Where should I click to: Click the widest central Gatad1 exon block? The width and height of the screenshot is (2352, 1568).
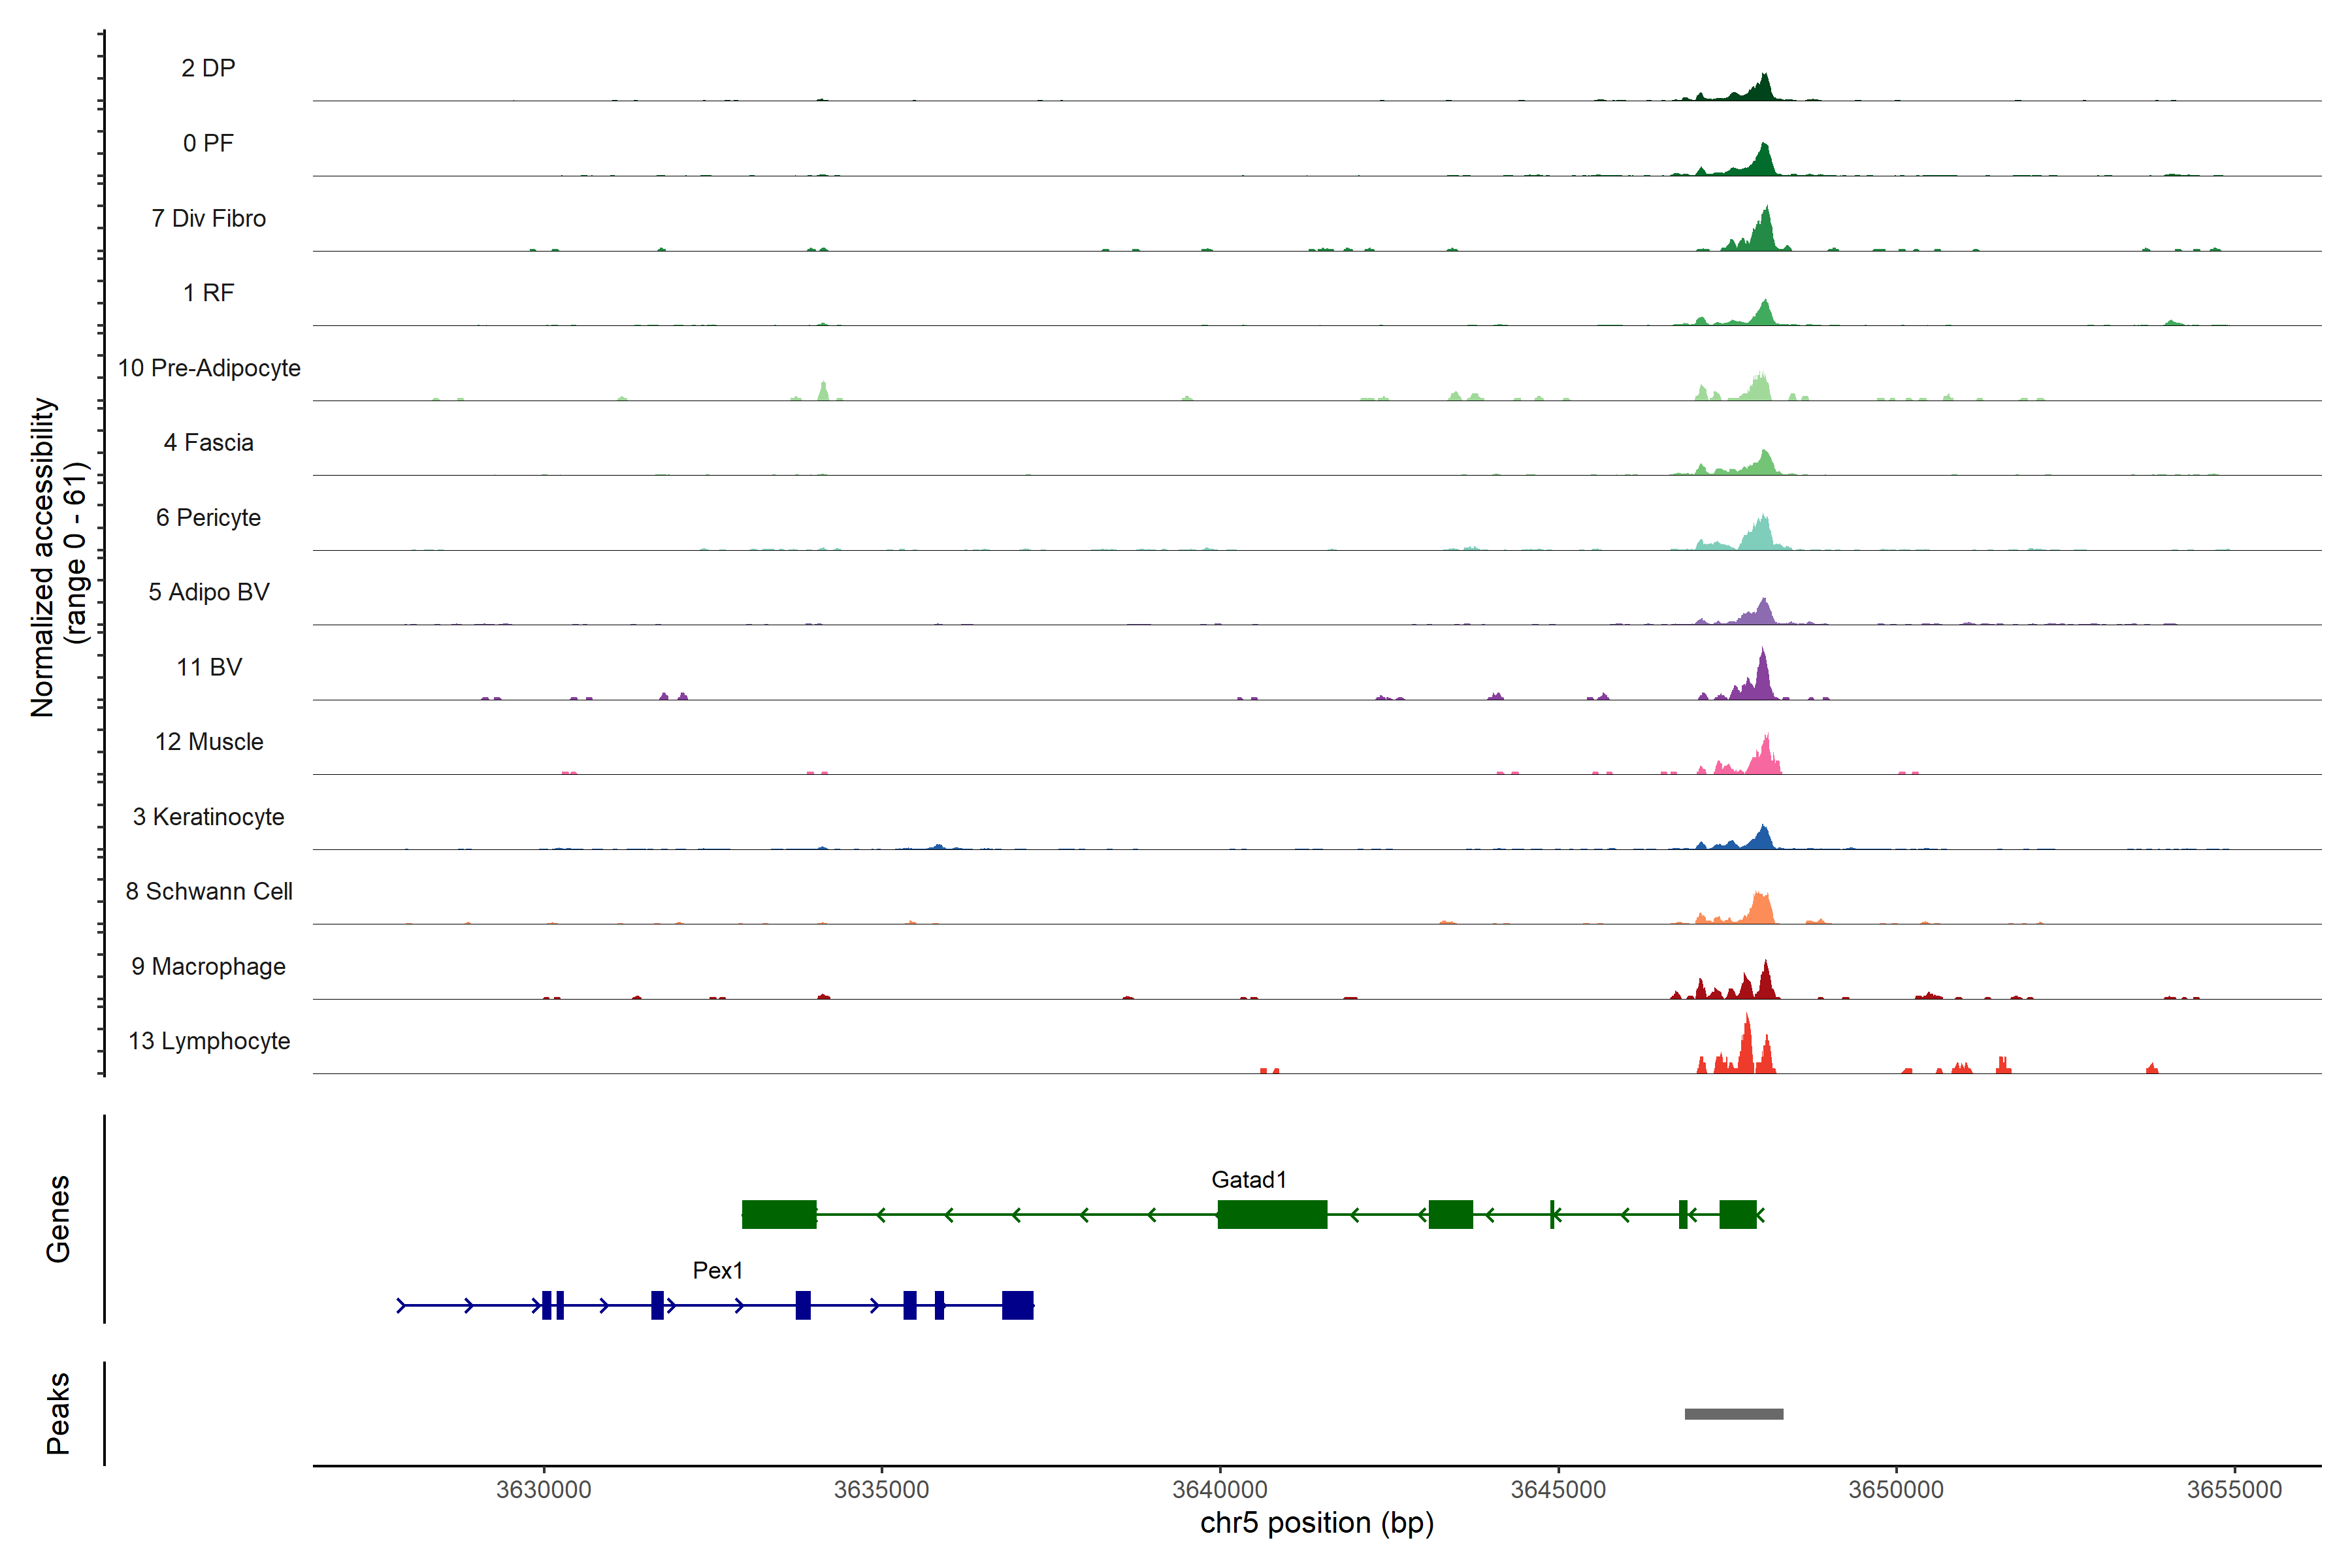click(x=1272, y=1214)
